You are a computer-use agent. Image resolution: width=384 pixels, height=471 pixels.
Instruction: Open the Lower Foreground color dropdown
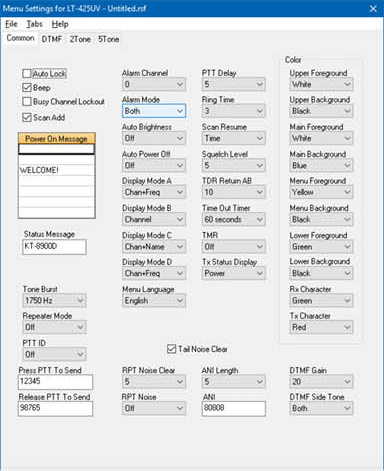(x=321, y=247)
